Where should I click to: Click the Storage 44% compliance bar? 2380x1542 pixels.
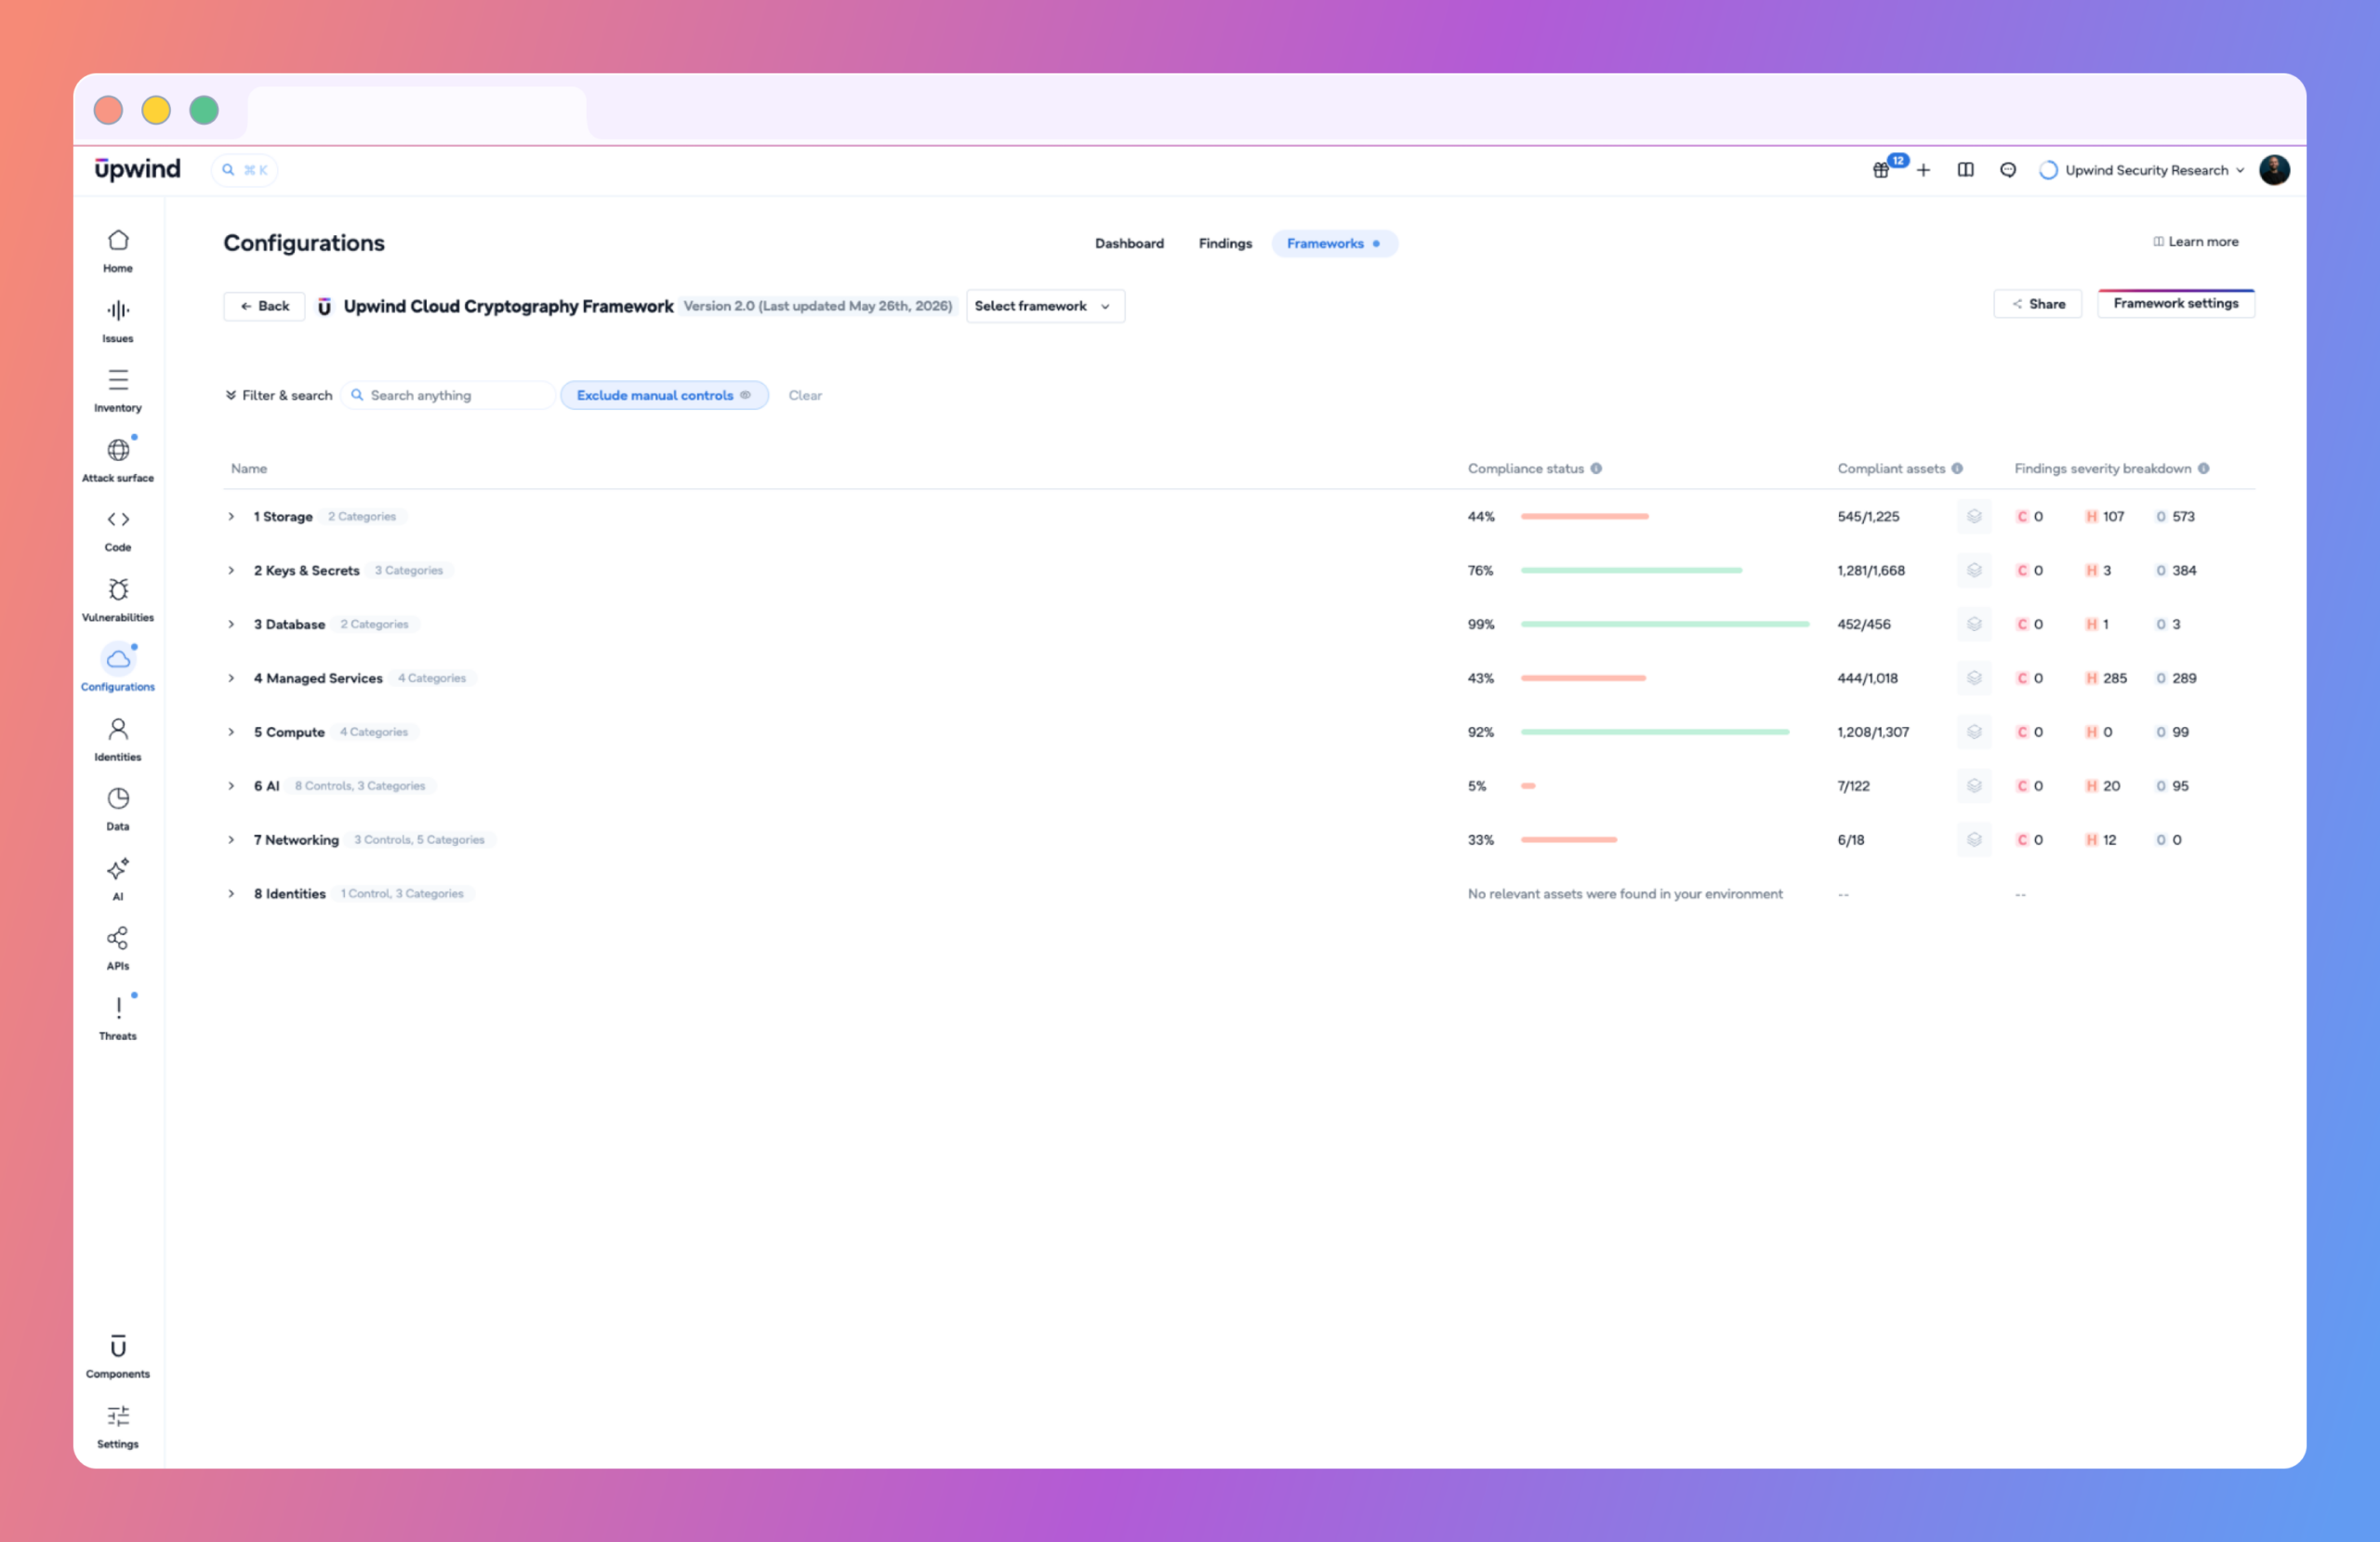(x=1584, y=517)
